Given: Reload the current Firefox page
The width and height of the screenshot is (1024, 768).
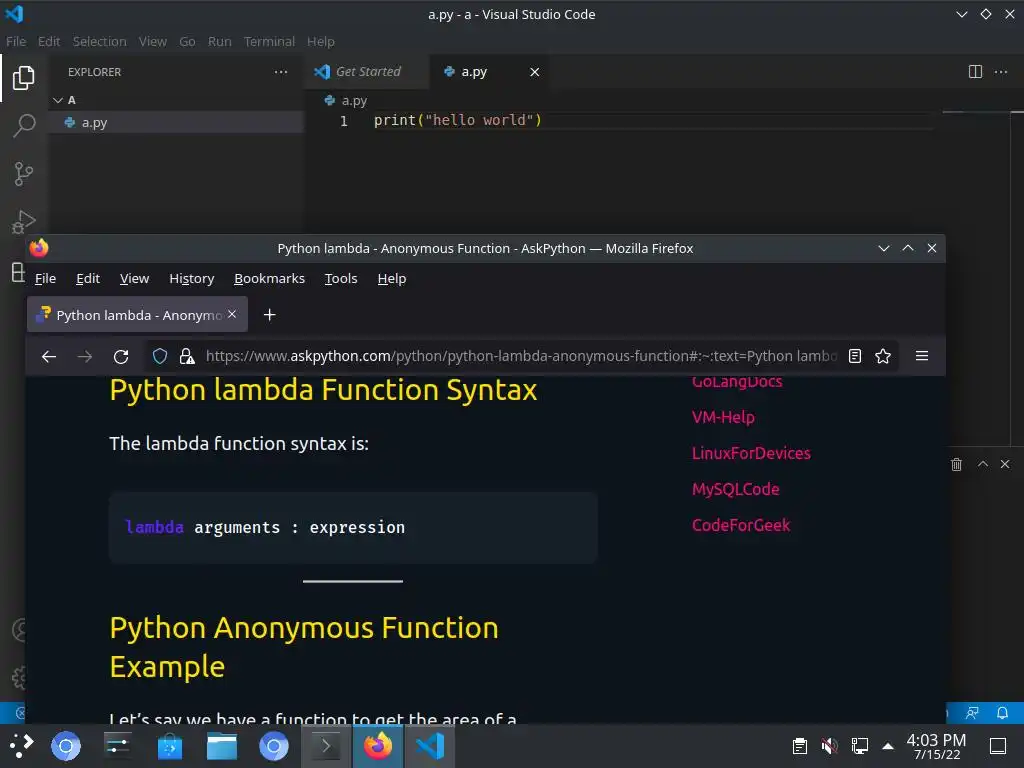Looking at the screenshot, I should 121,357.
